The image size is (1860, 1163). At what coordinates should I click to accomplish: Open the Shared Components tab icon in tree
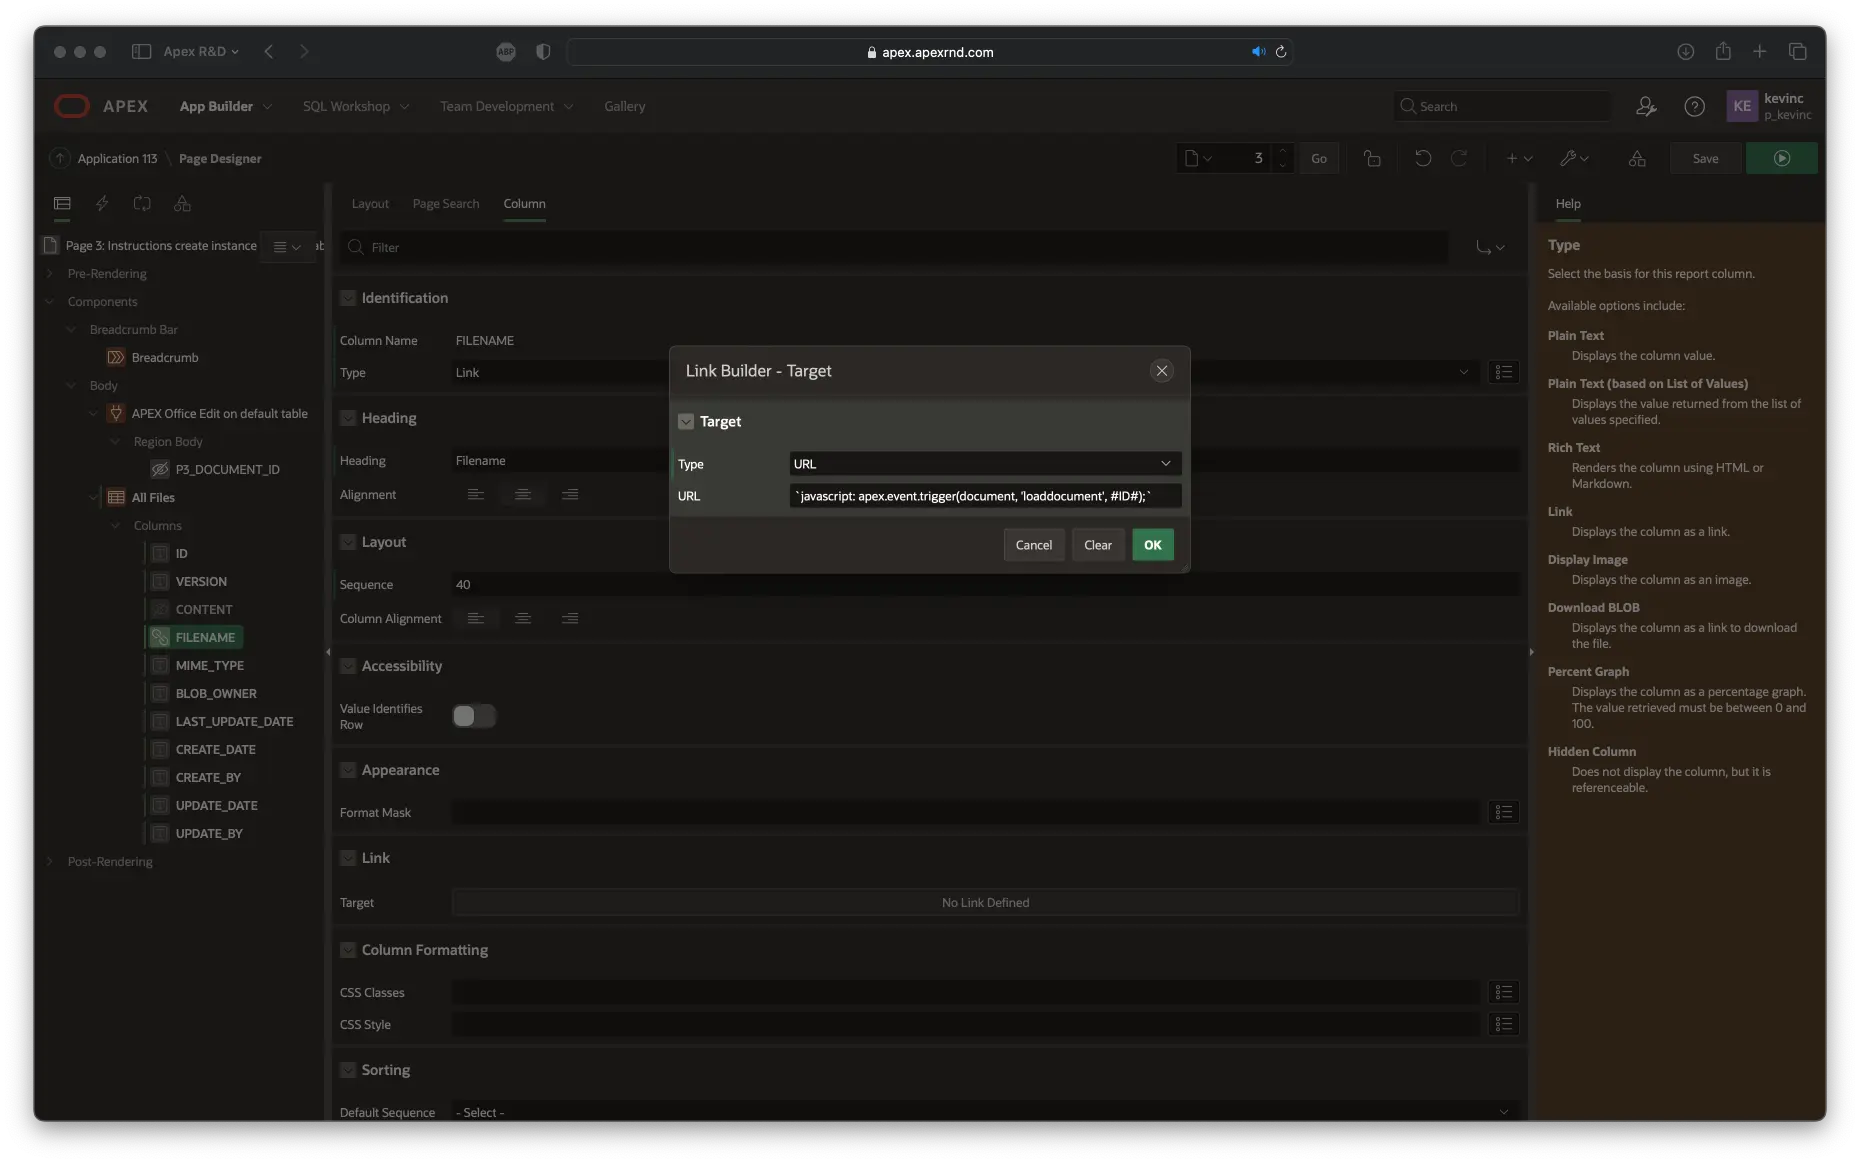[182, 203]
